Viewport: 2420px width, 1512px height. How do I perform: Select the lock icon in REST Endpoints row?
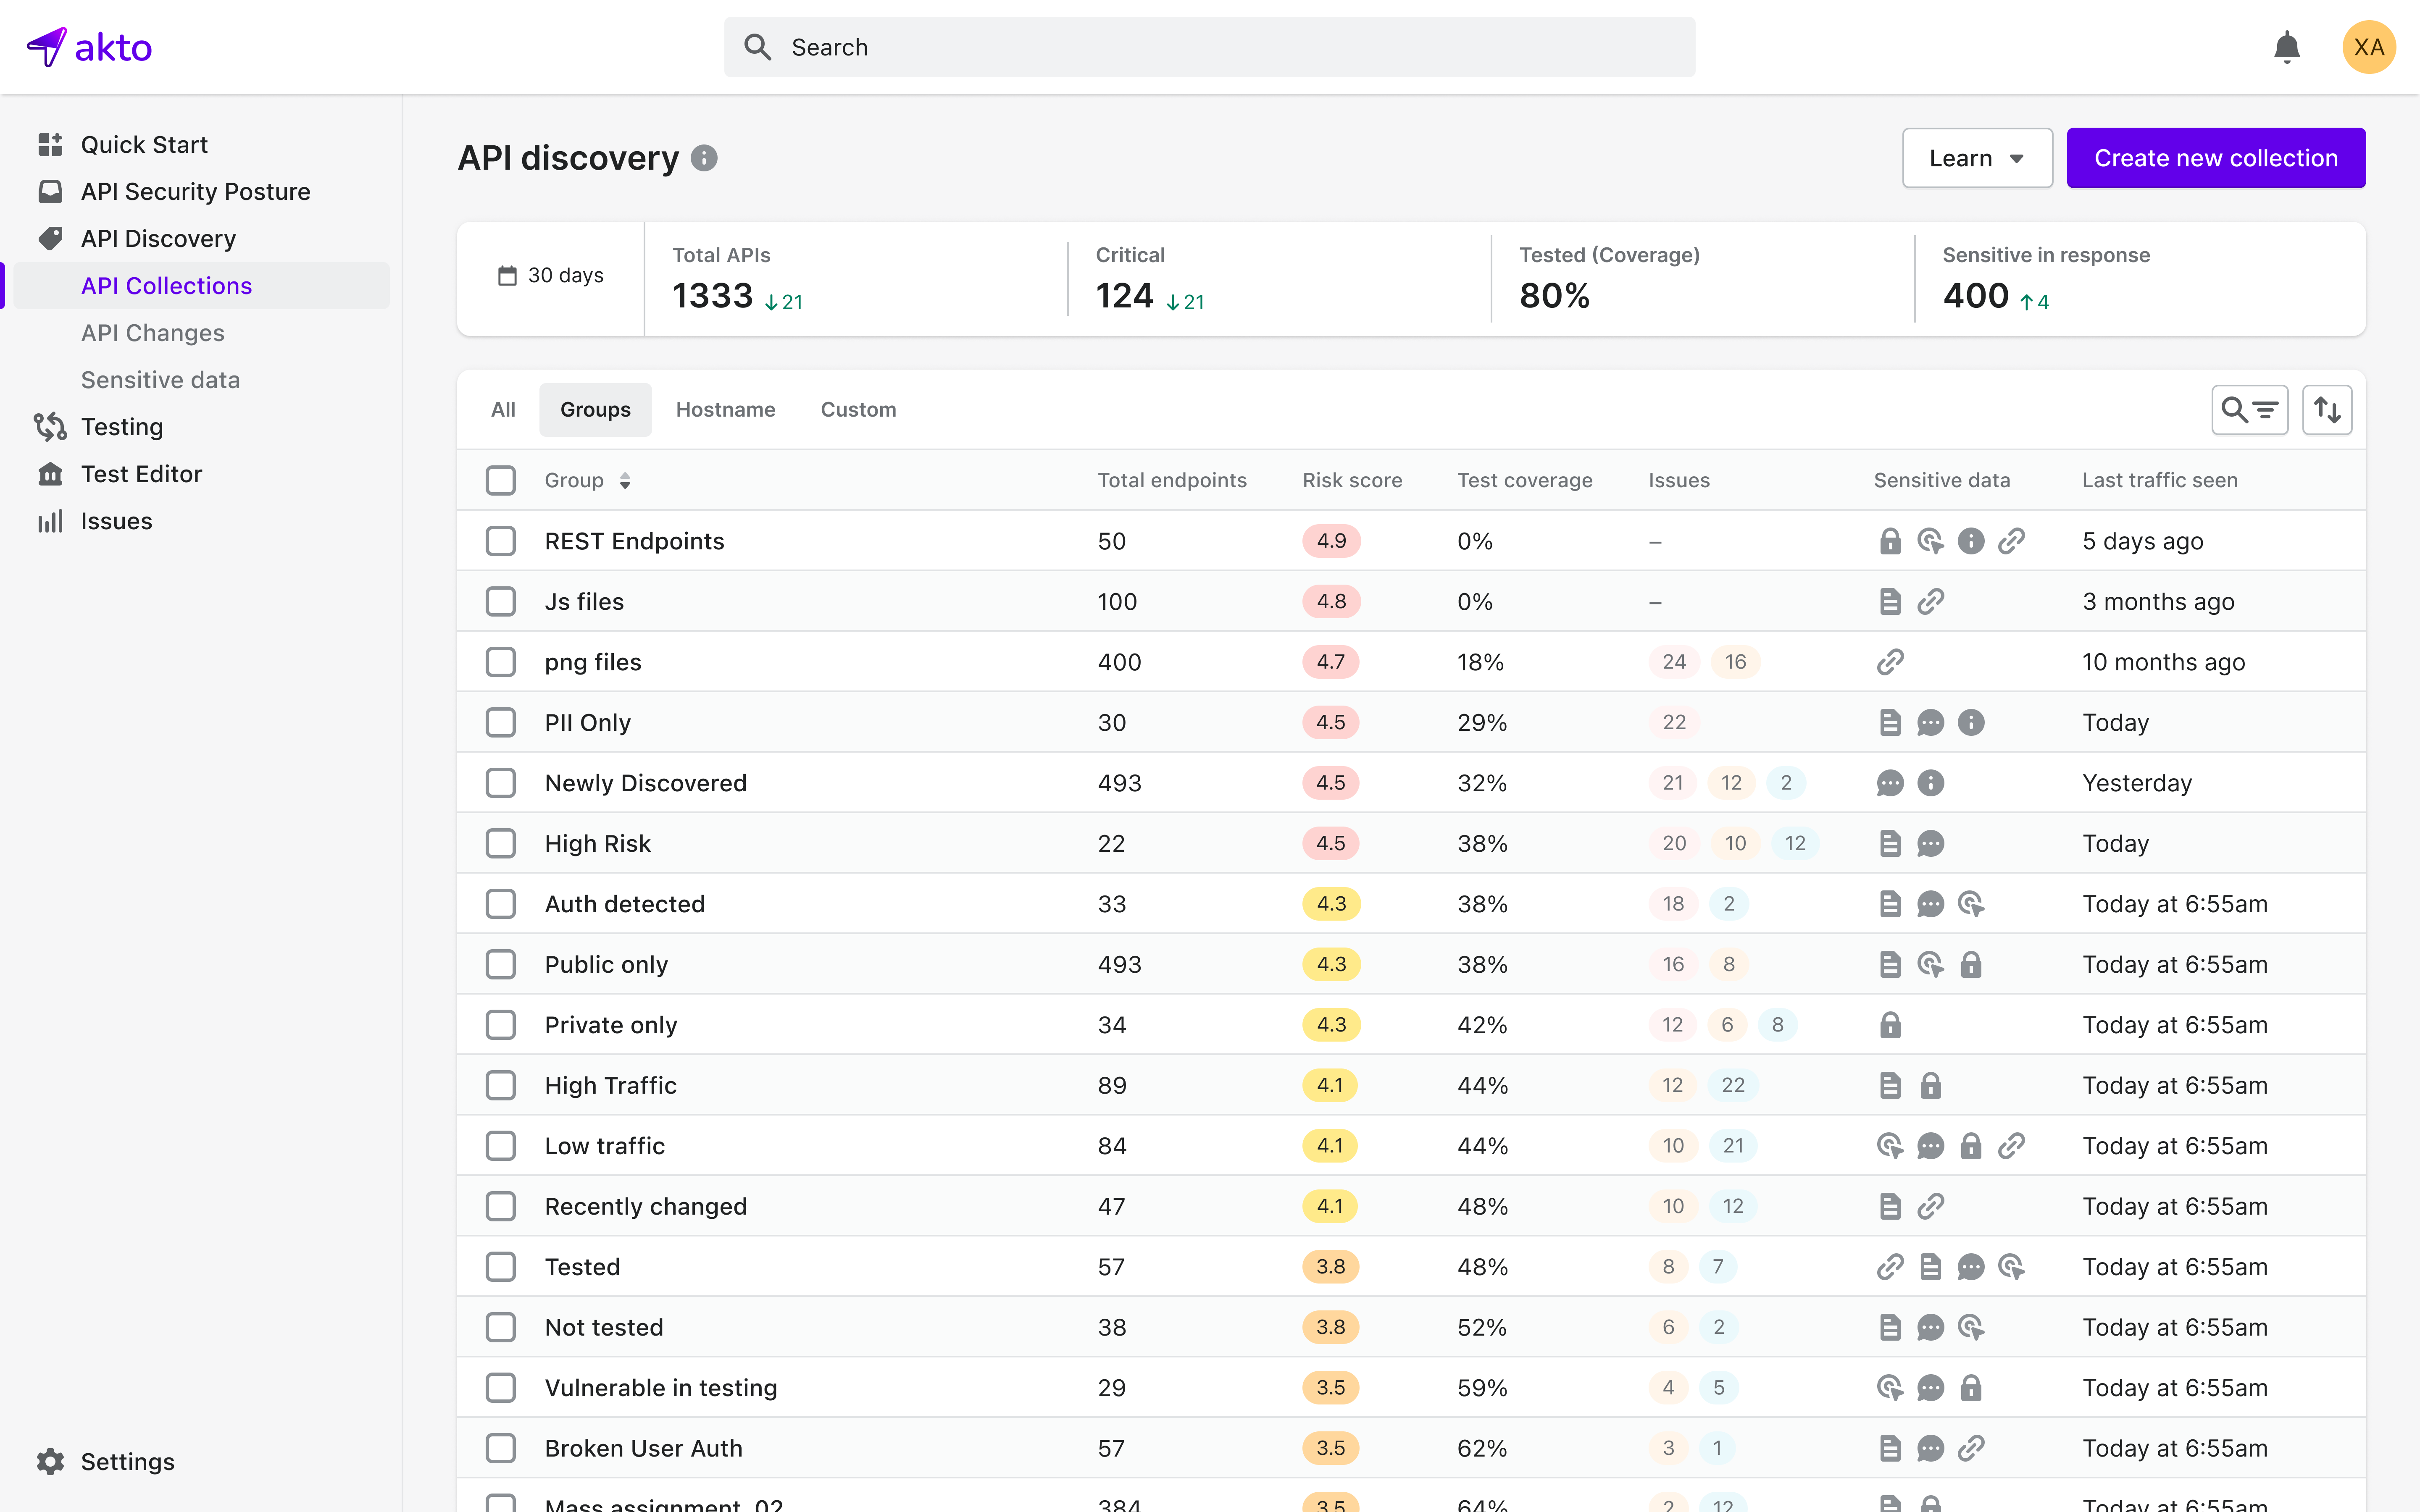tap(1890, 540)
